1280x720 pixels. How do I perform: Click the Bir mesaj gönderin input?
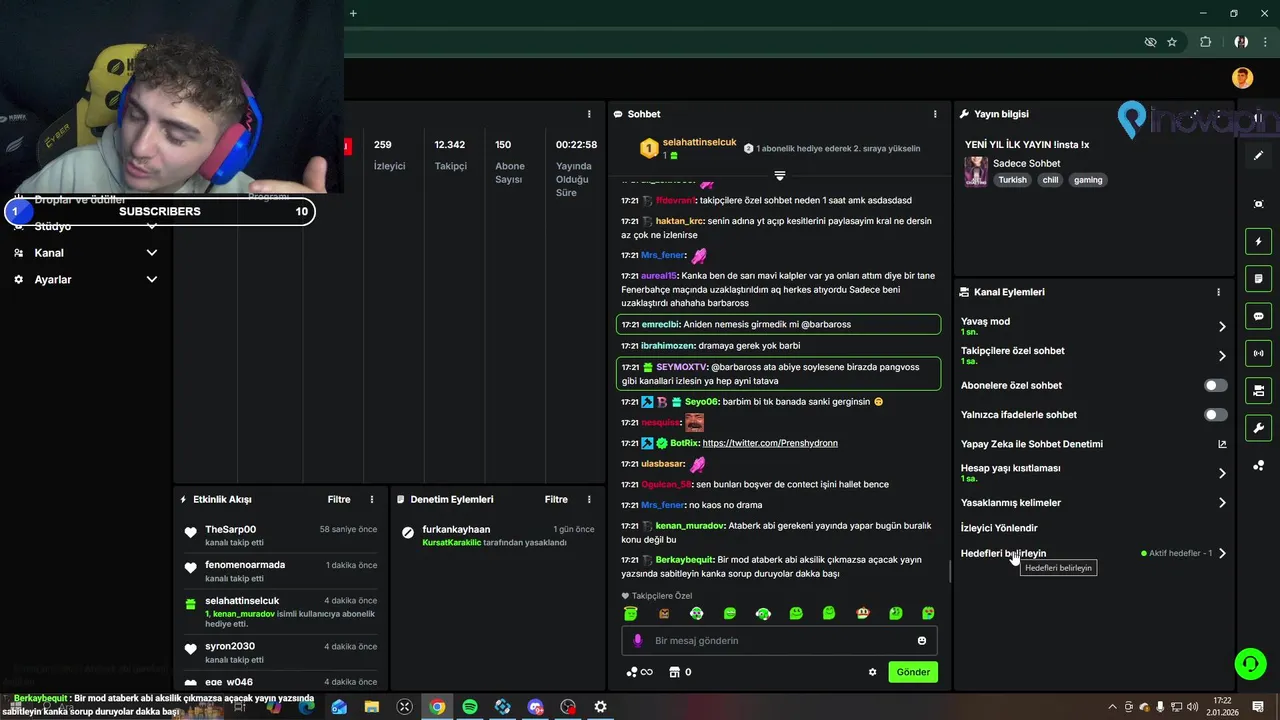(x=778, y=640)
